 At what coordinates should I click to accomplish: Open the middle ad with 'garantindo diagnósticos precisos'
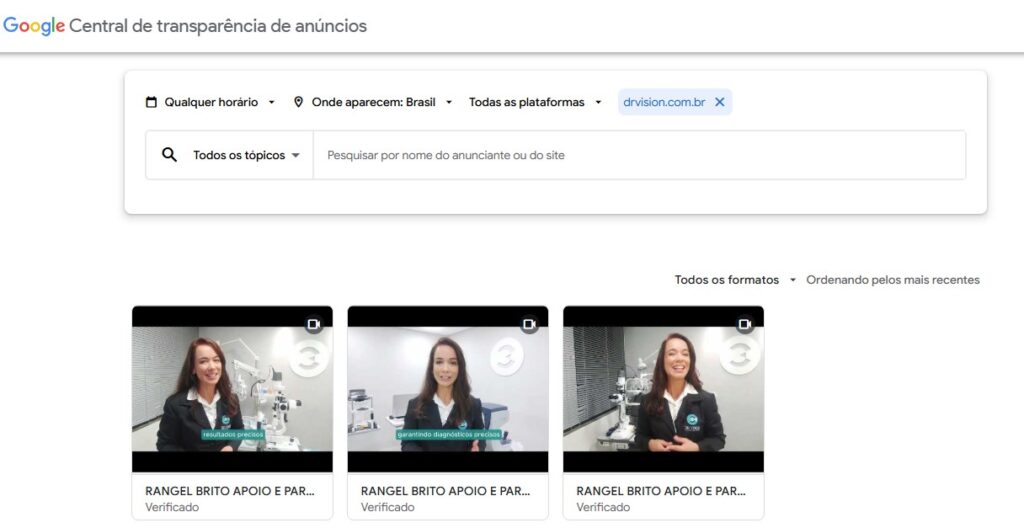[x=448, y=389]
